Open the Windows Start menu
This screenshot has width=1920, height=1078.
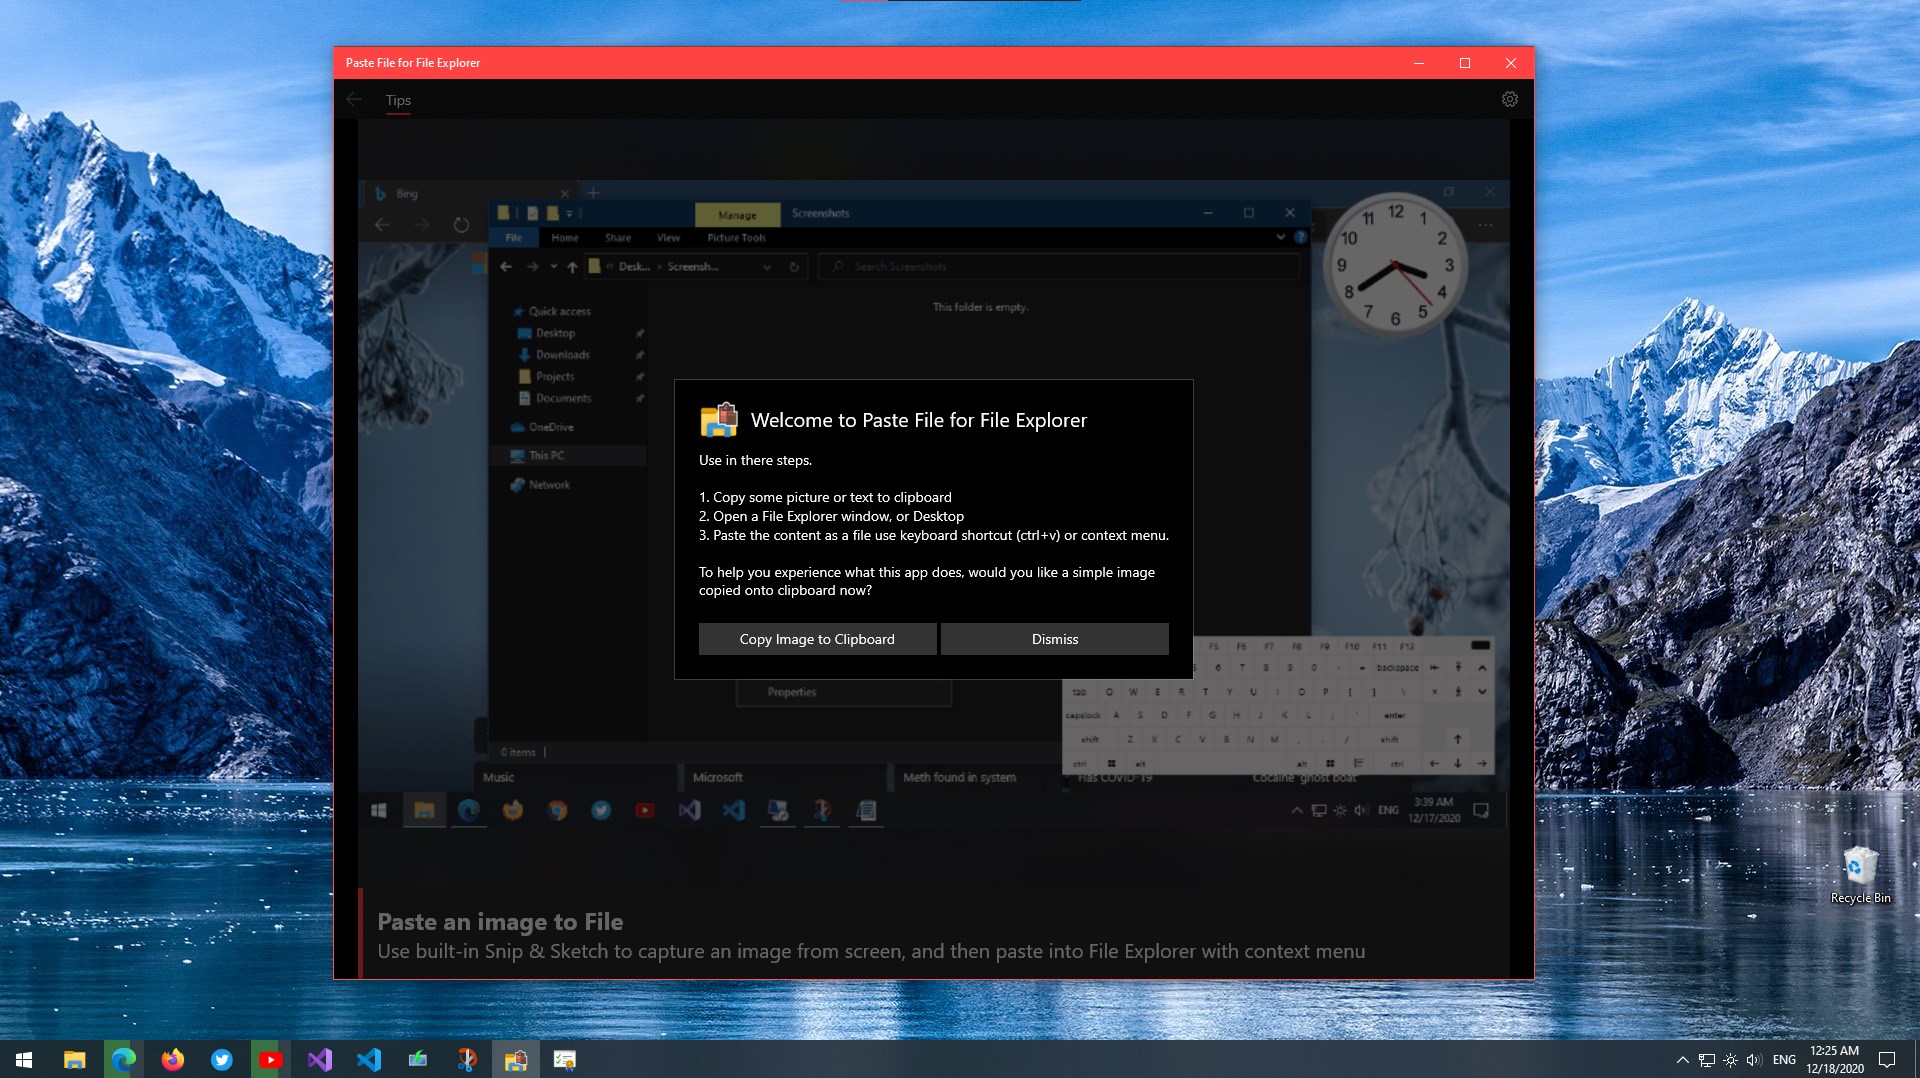(24, 1059)
